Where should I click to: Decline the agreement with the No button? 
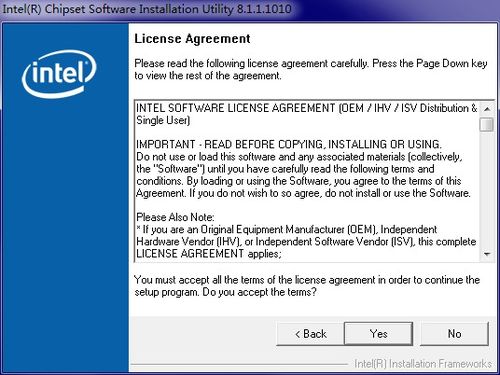pyautogui.click(x=454, y=334)
